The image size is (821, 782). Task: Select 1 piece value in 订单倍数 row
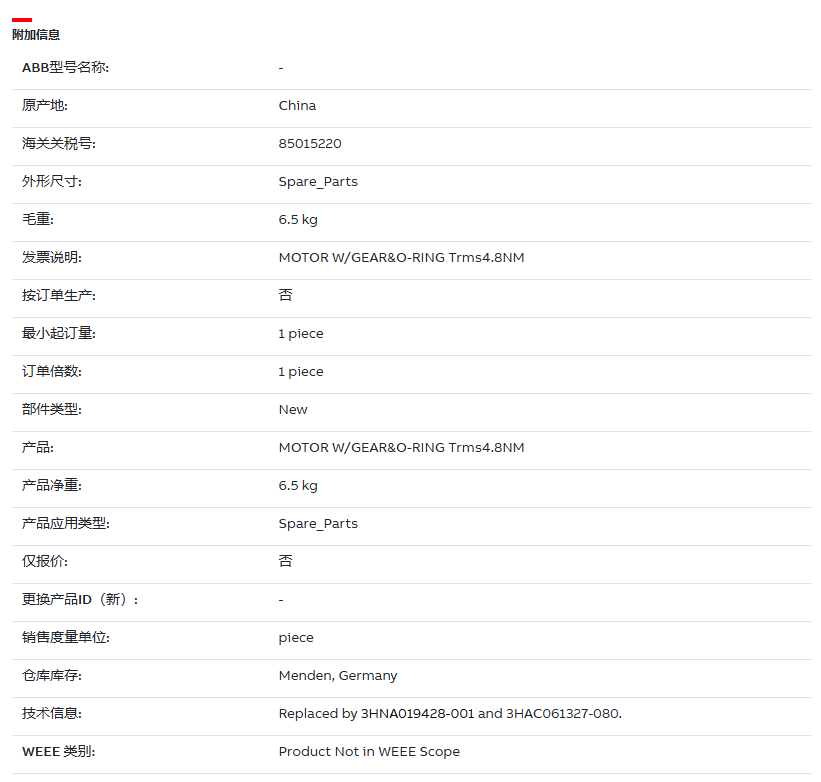pyautogui.click(x=301, y=372)
